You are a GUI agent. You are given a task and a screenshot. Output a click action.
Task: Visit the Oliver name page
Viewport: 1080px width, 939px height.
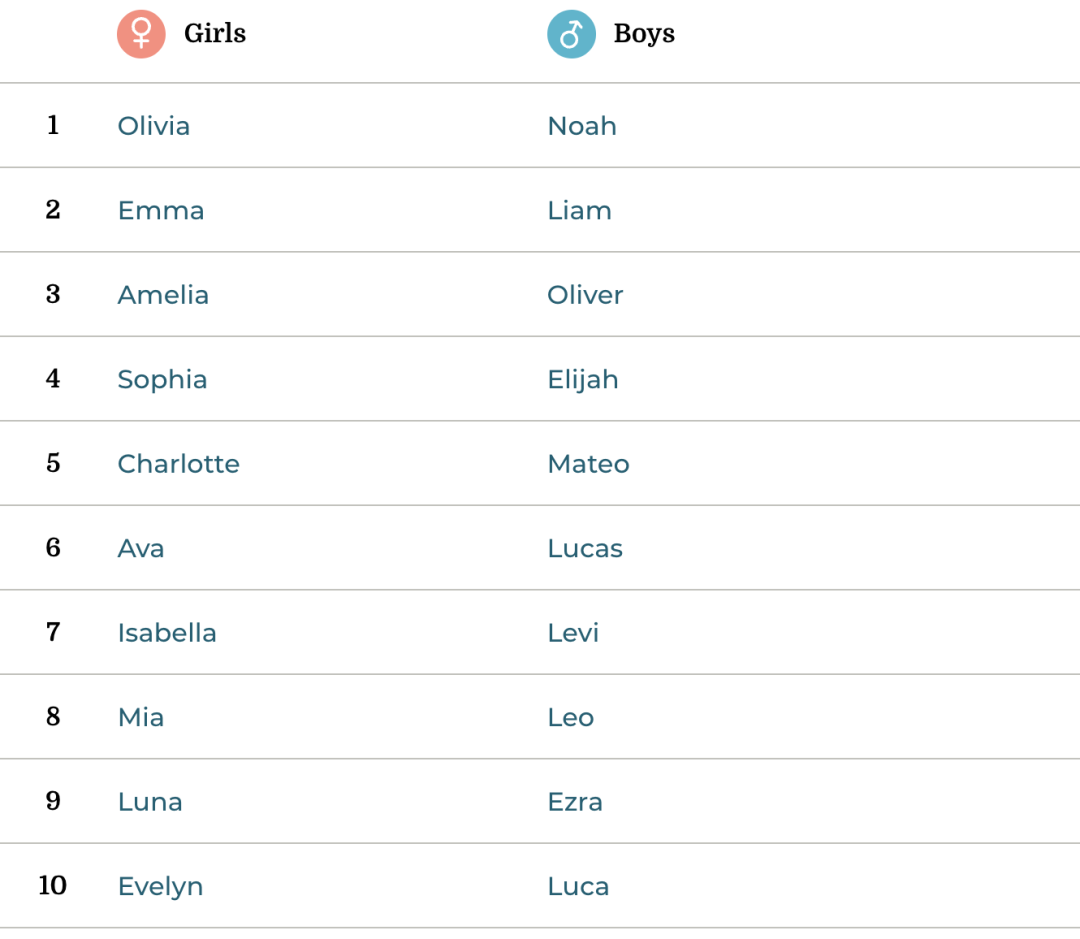click(585, 295)
